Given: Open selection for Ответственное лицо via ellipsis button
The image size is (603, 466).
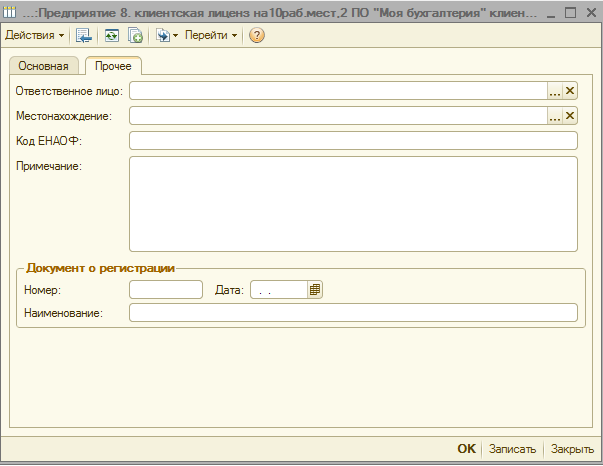Looking at the screenshot, I should tap(555, 91).
